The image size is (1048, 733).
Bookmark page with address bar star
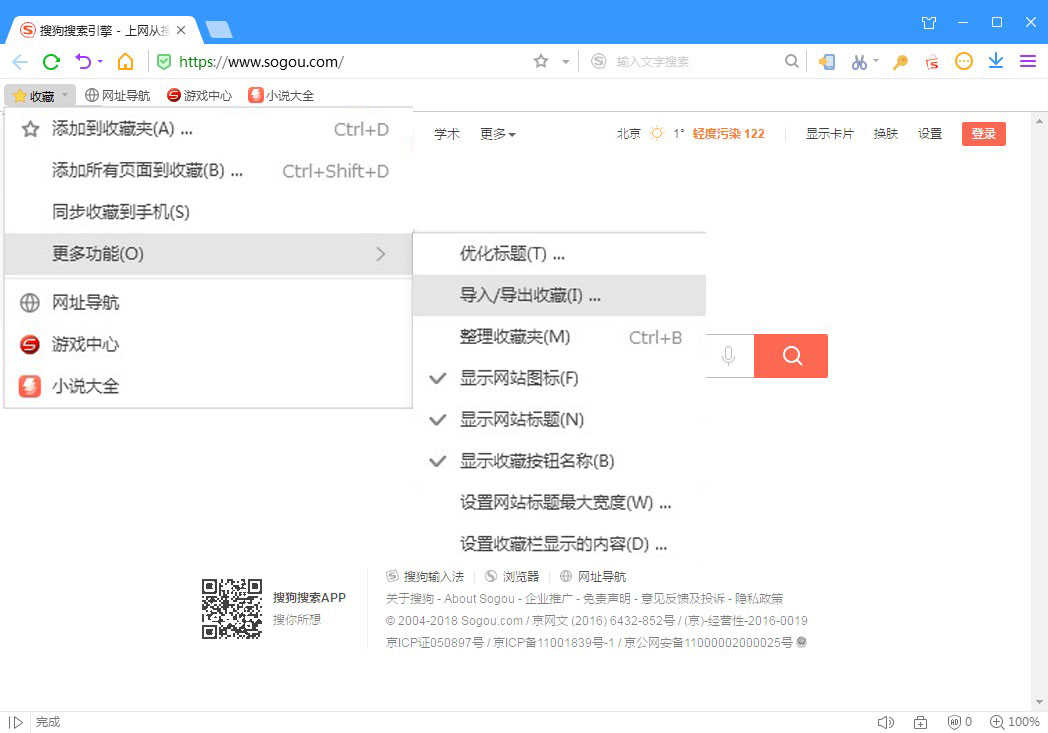(541, 61)
